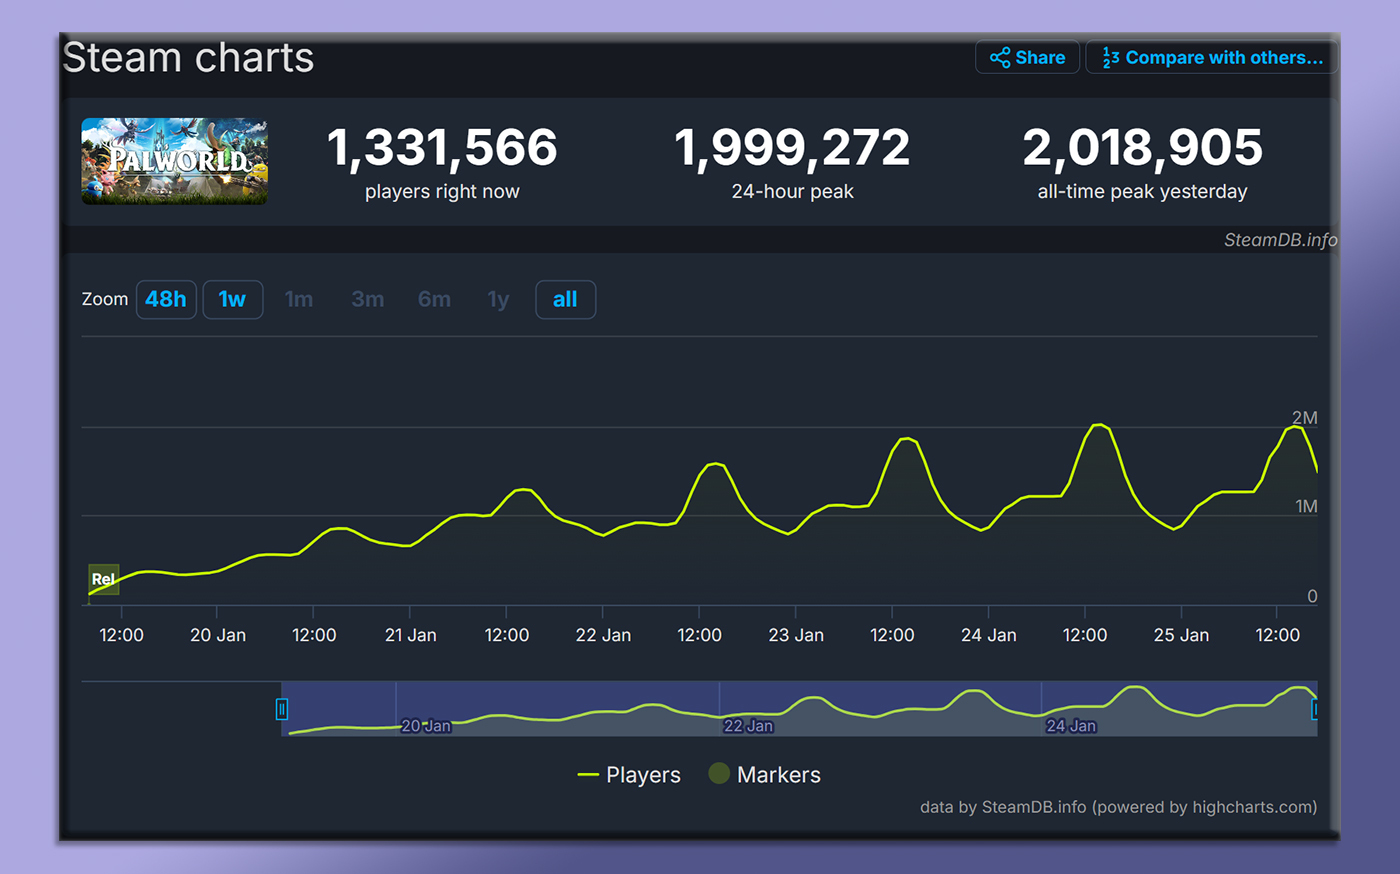Image resolution: width=1400 pixels, height=874 pixels.
Task: Open the Palworld game thumbnail
Action: (x=174, y=161)
